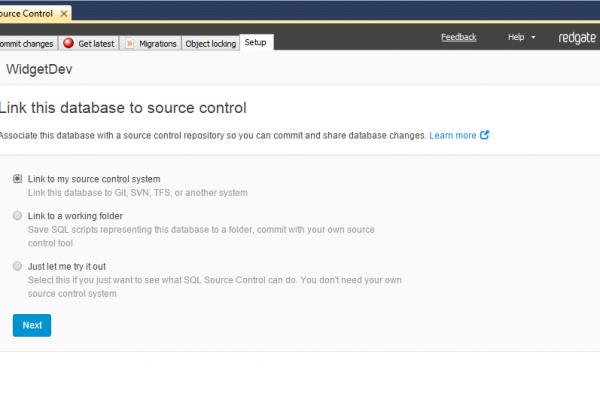Expand the Help dropdown arrow
The width and height of the screenshot is (600, 400).
click(533, 38)
